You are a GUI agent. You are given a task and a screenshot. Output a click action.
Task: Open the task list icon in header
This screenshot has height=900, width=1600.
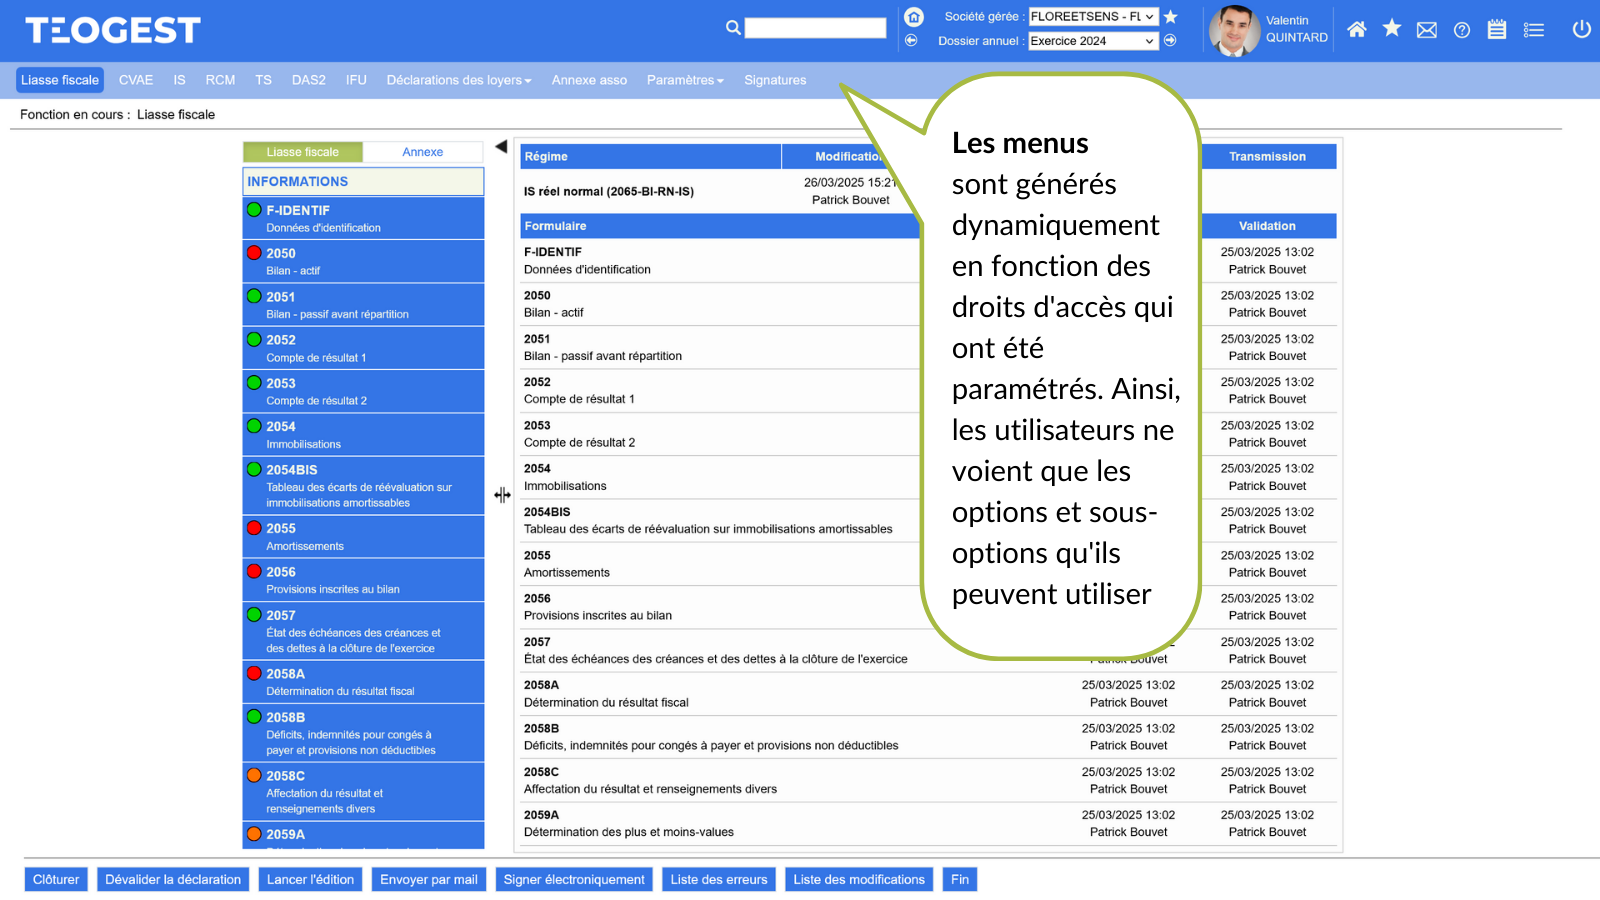pos(1534,30)
